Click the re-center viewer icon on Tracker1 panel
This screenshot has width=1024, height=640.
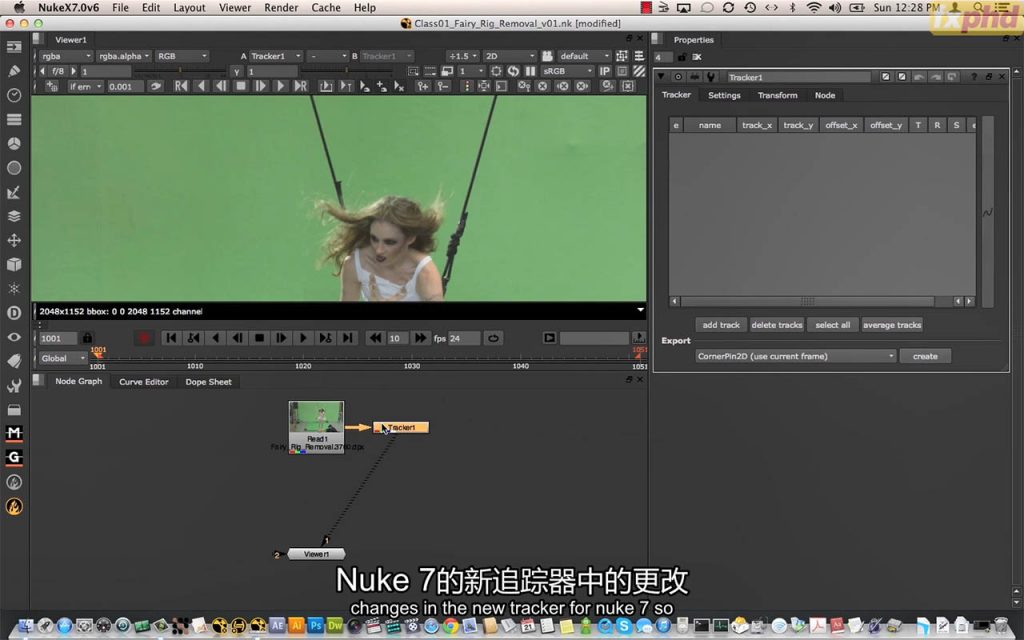pos(678,77)
